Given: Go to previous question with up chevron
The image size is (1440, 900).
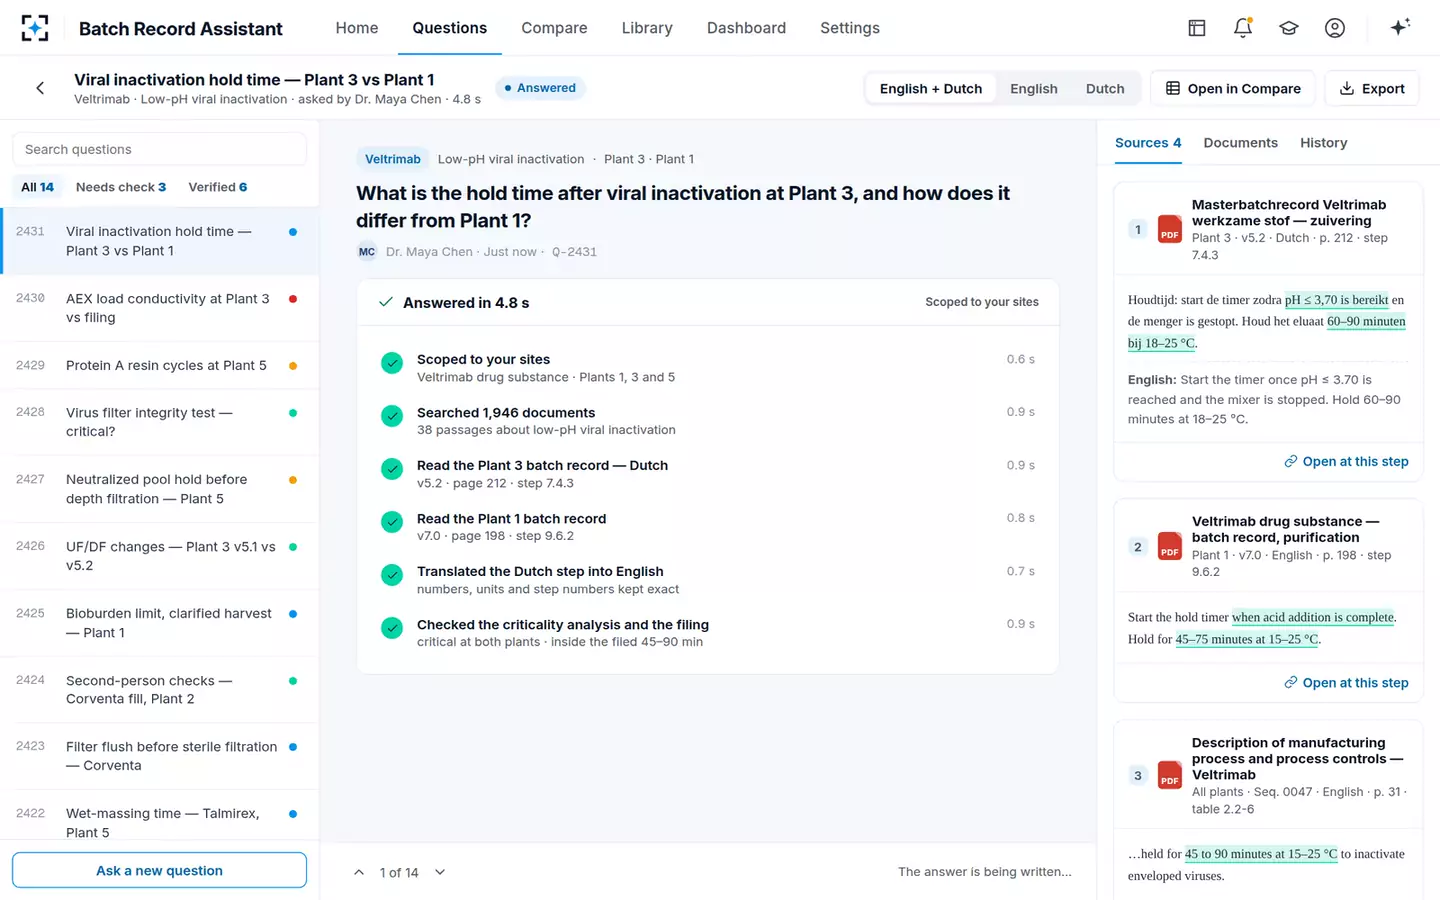Looking at the screenshot, I should click(359, 872).
